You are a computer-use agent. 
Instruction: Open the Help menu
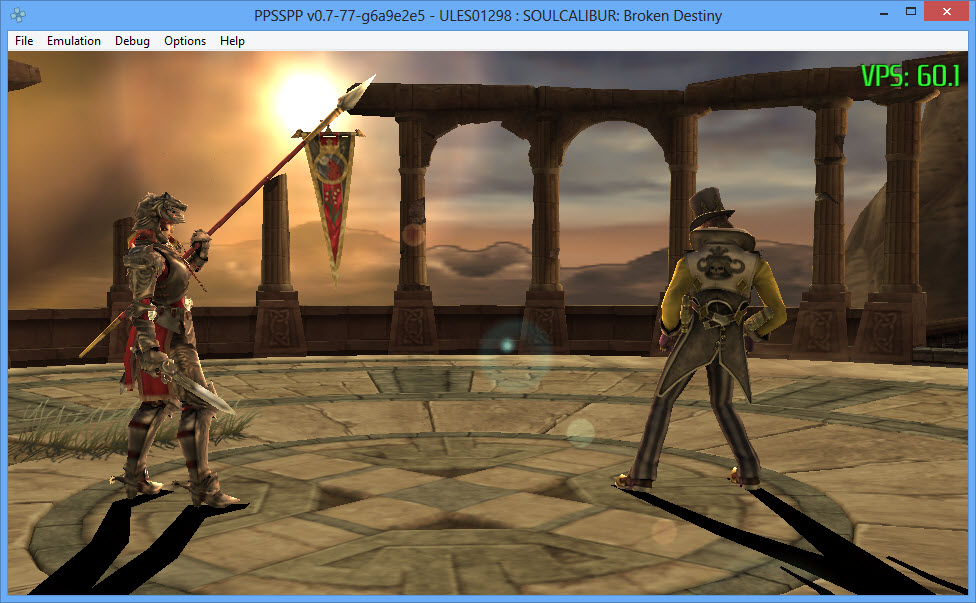coord(232,41)
